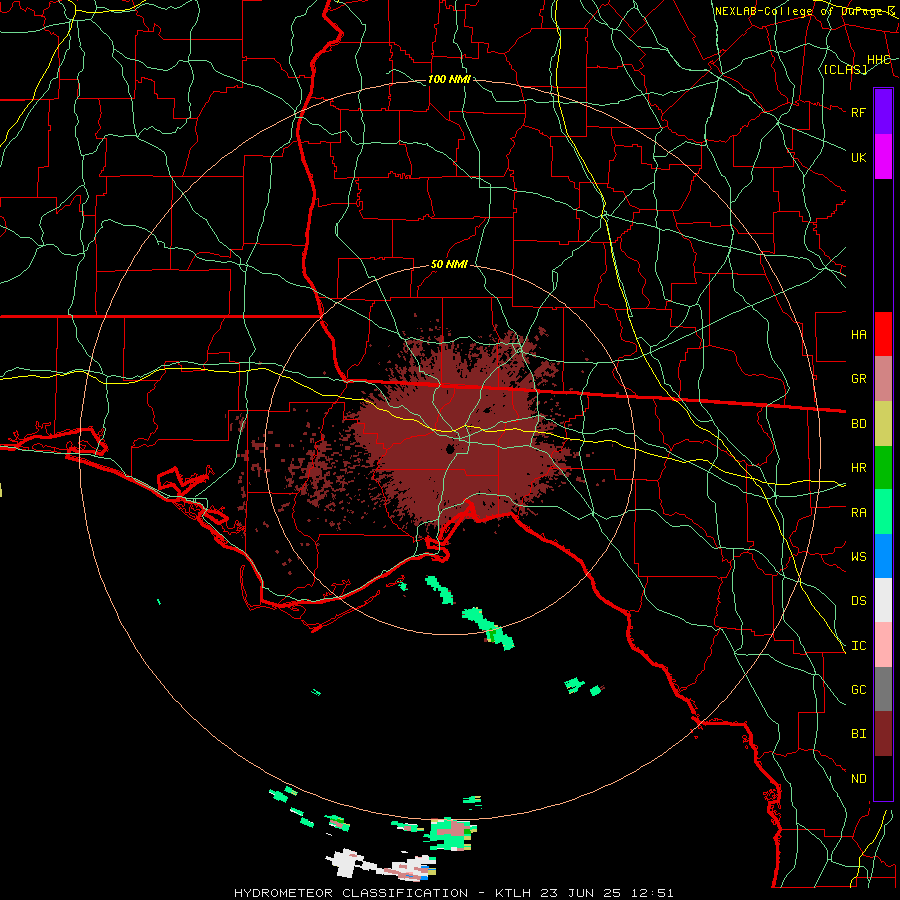Viewport: 900px width, 900px height.
Task: Click the IC legend label
Action: [x=858, y=646]
